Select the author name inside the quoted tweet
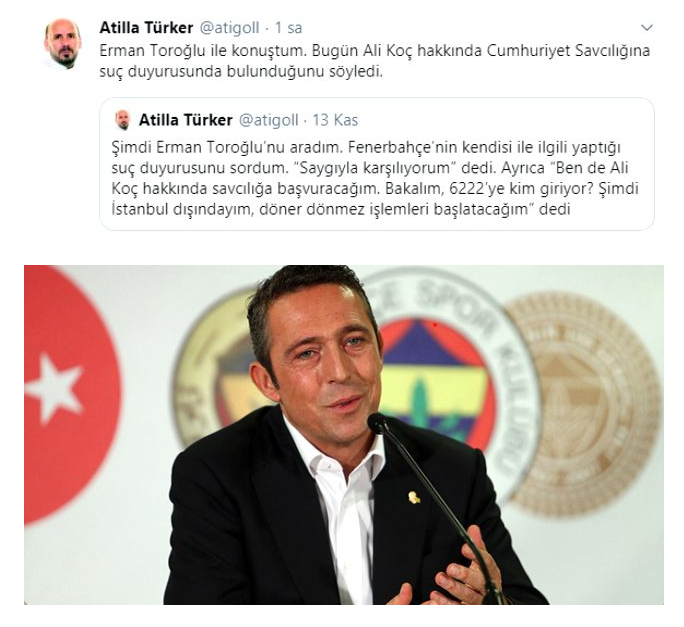Viewport: 684px width, 627px height. pyautogui.click(x=185, y=120)
